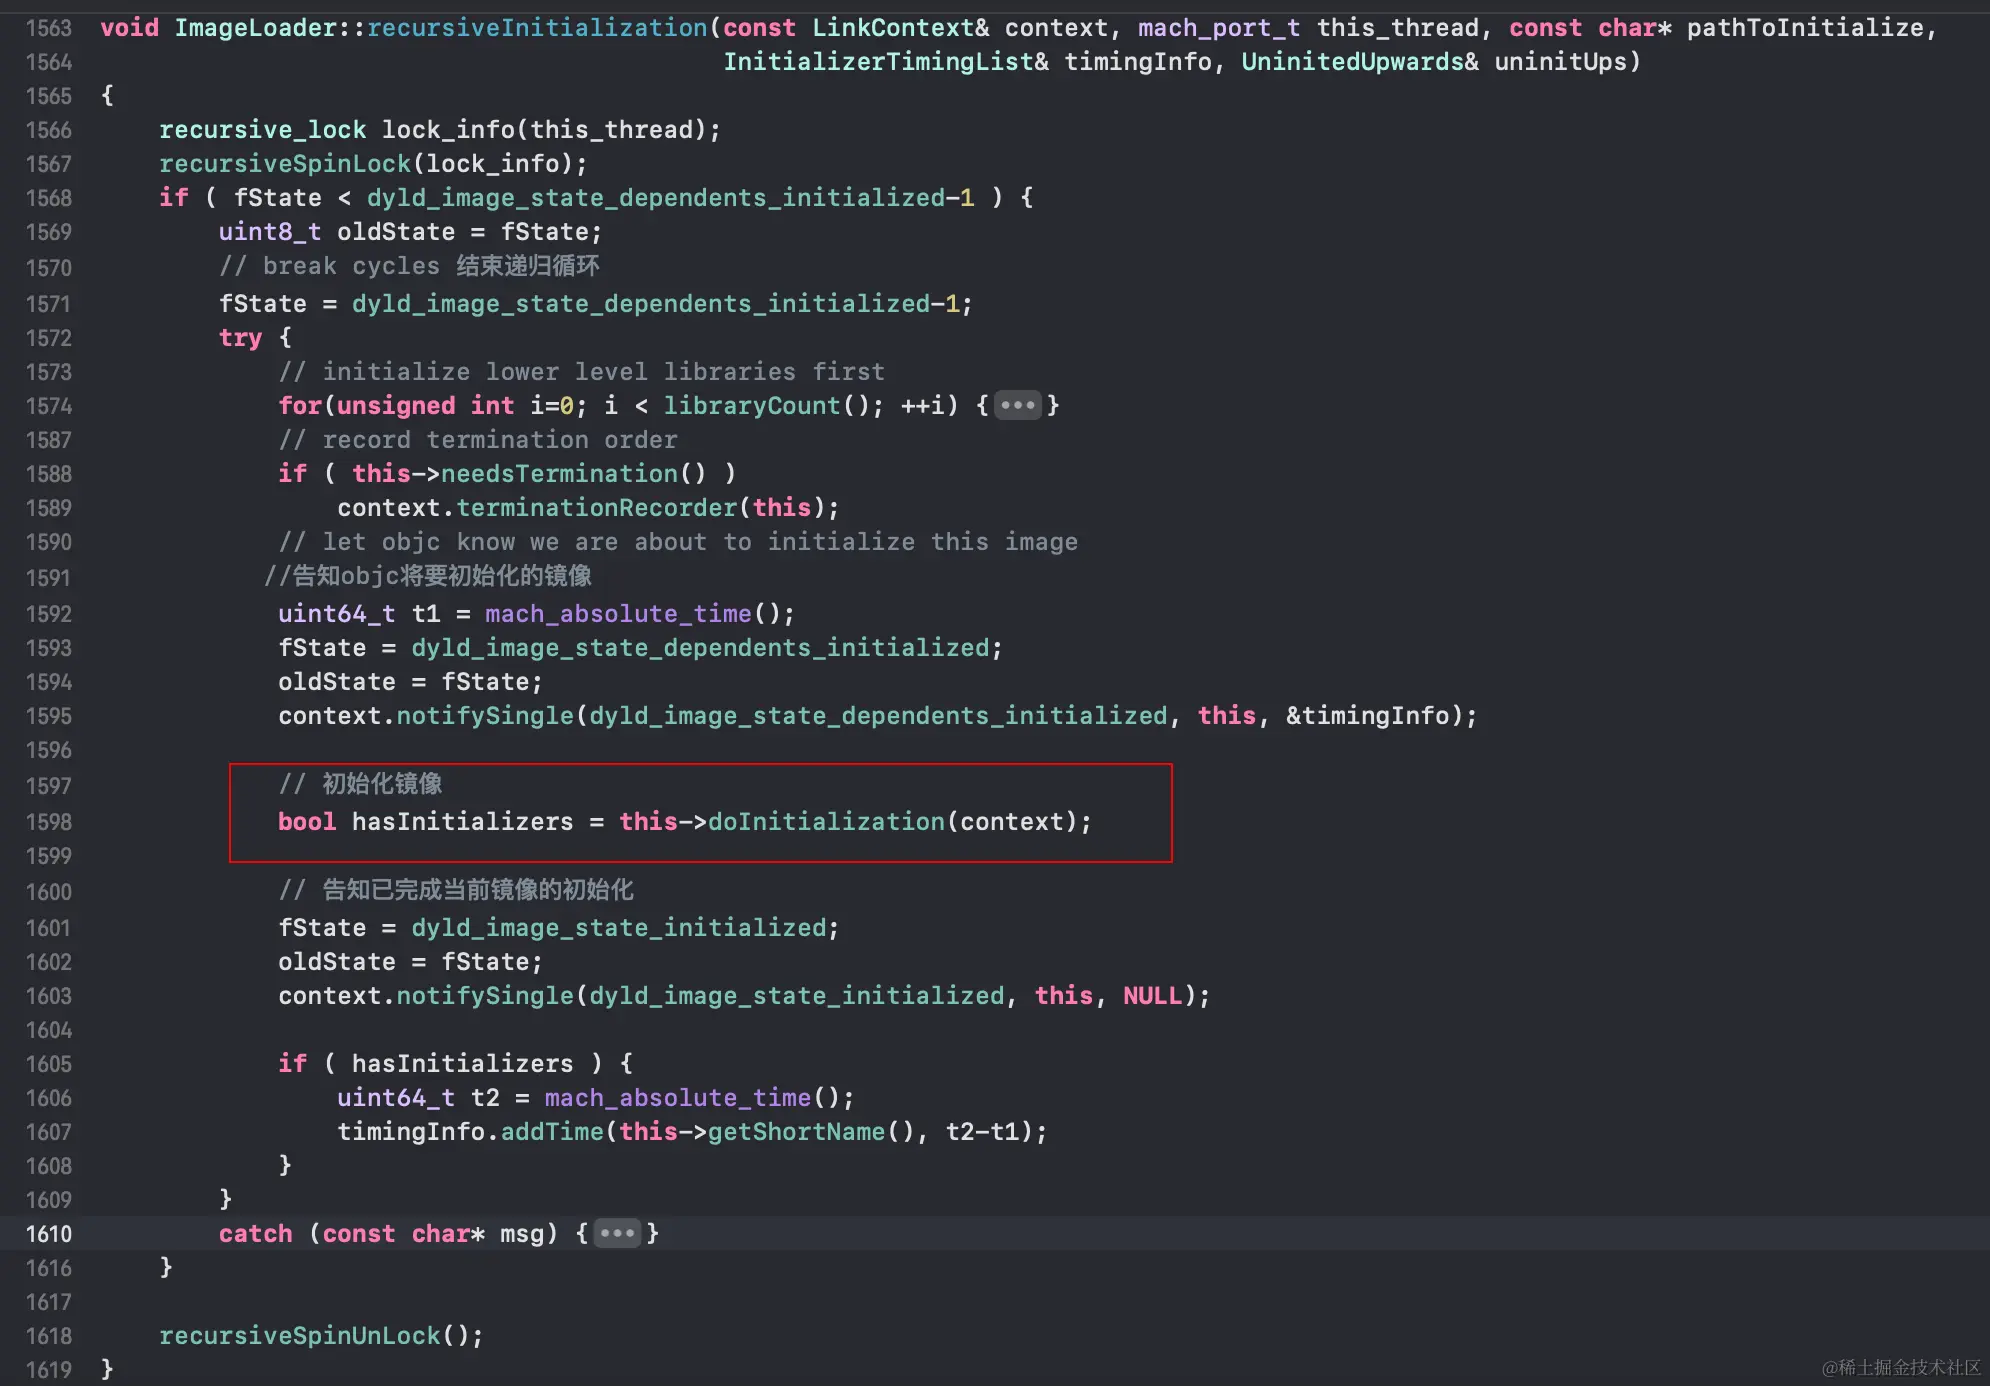1990x1386 pixels.
Task: Click notifySingle on line 1595
Action: (x=485, y=716)
